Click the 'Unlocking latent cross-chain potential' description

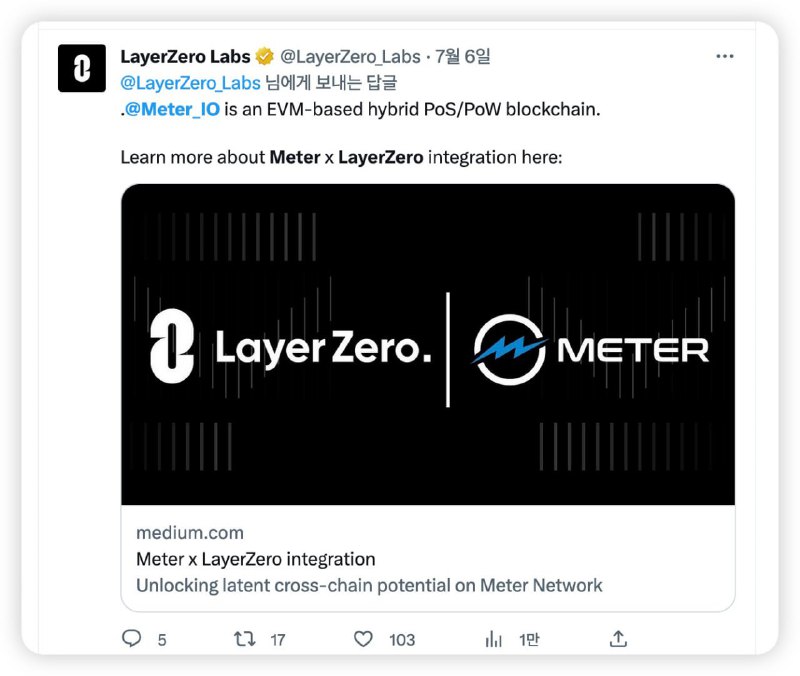pyautogui.click(x=369, y=585)
